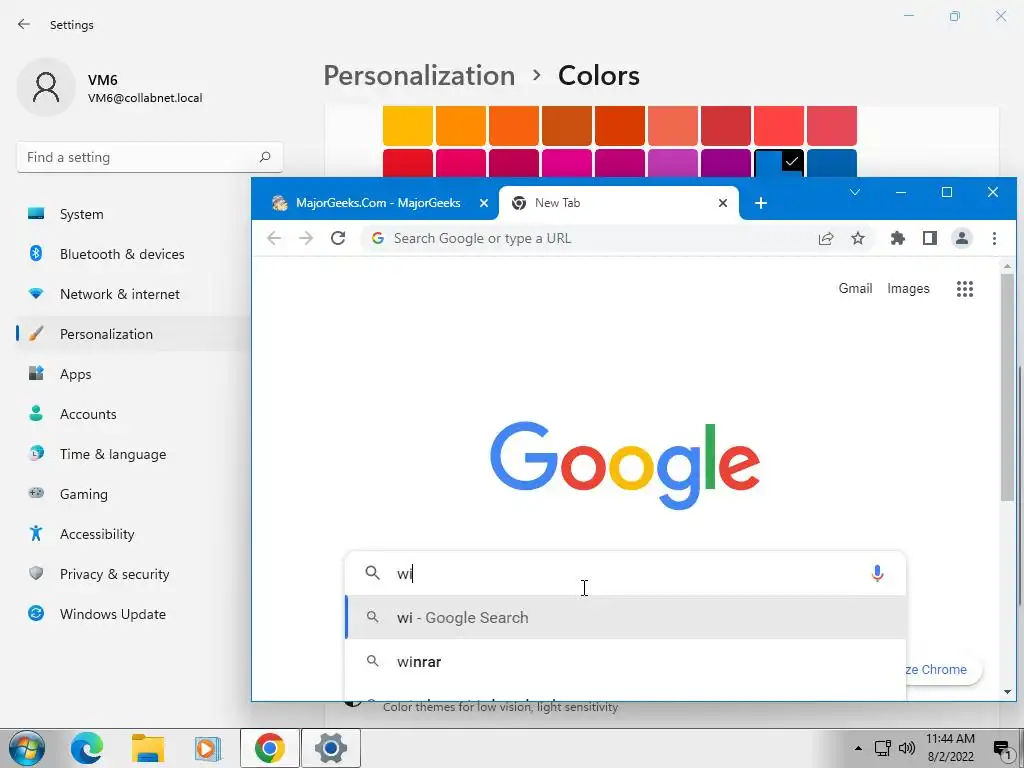This screenshot has width=1024, height=768.
Task: Click the Images link
Action: (908, 289)
